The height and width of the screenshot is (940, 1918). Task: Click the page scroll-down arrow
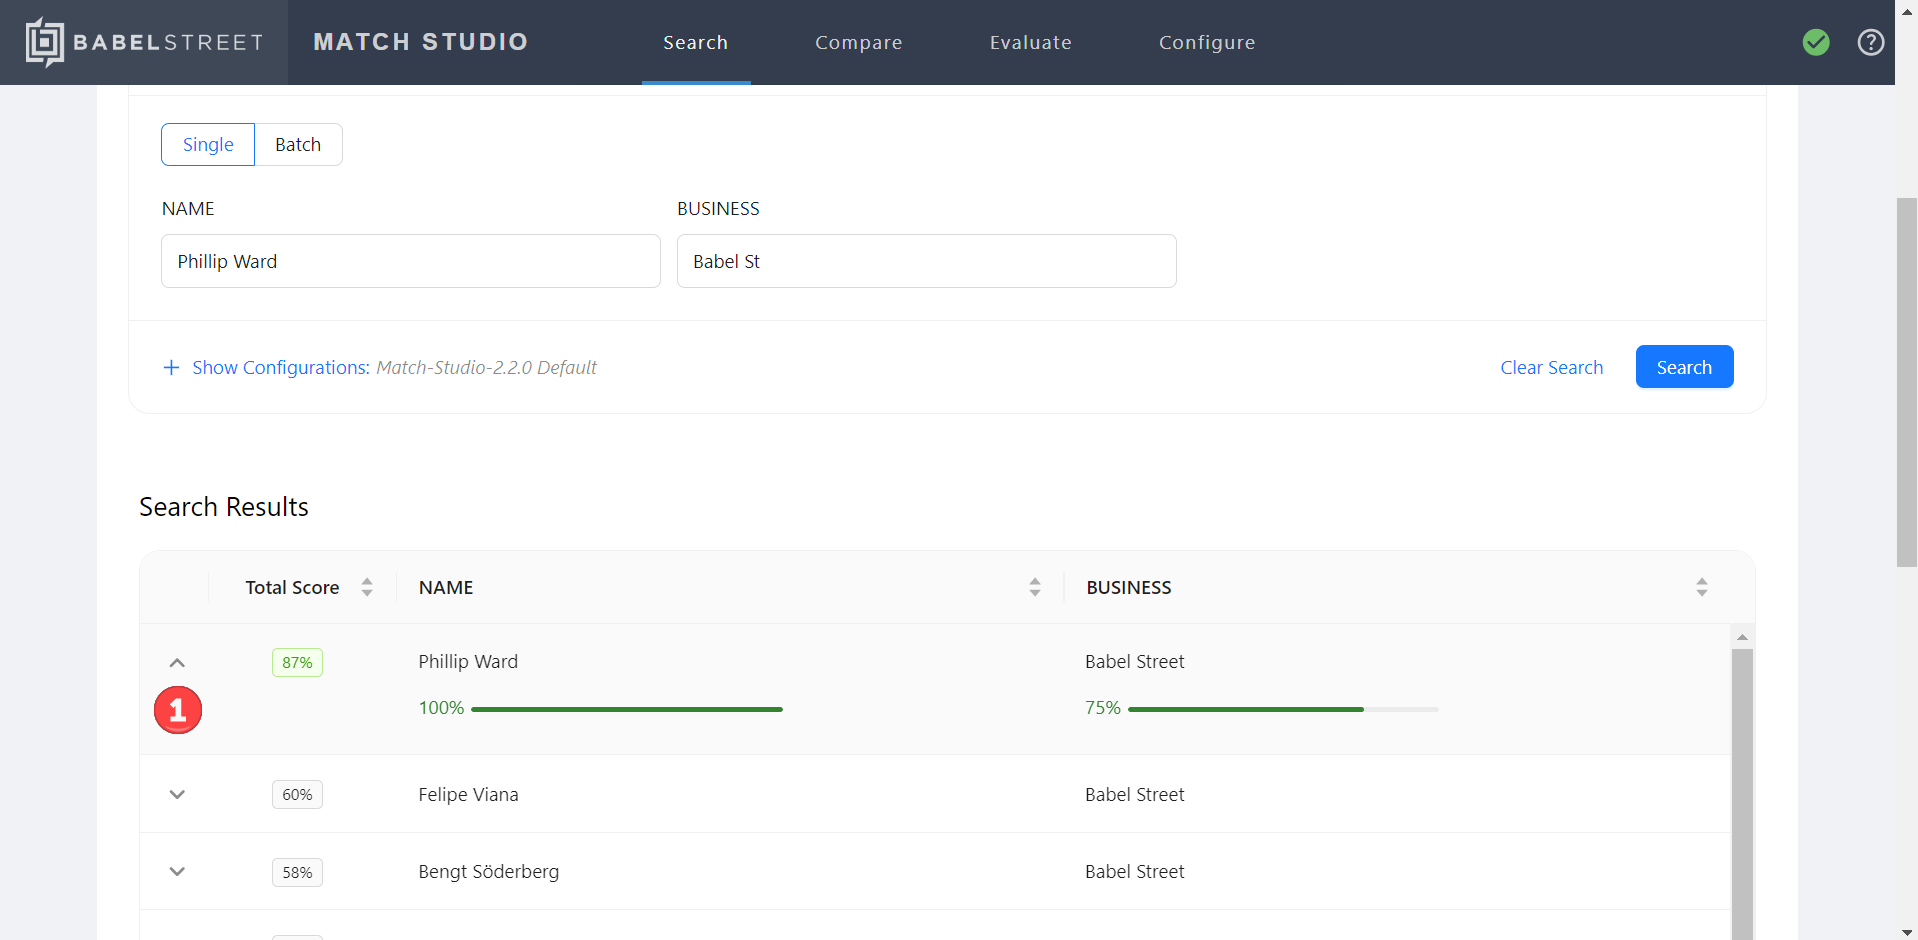click(x=1907, y=932)
